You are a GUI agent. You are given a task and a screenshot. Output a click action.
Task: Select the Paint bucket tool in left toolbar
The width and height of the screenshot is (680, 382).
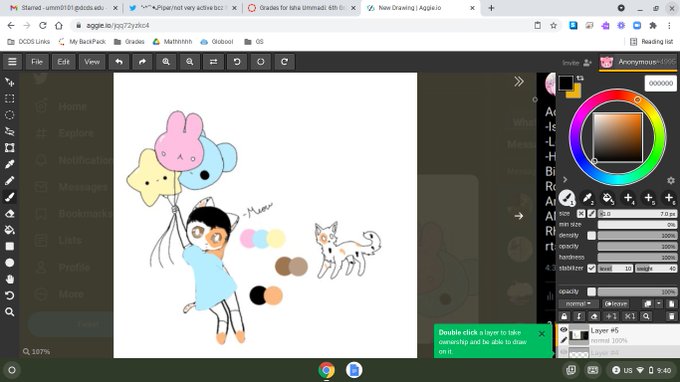point(10,230)
